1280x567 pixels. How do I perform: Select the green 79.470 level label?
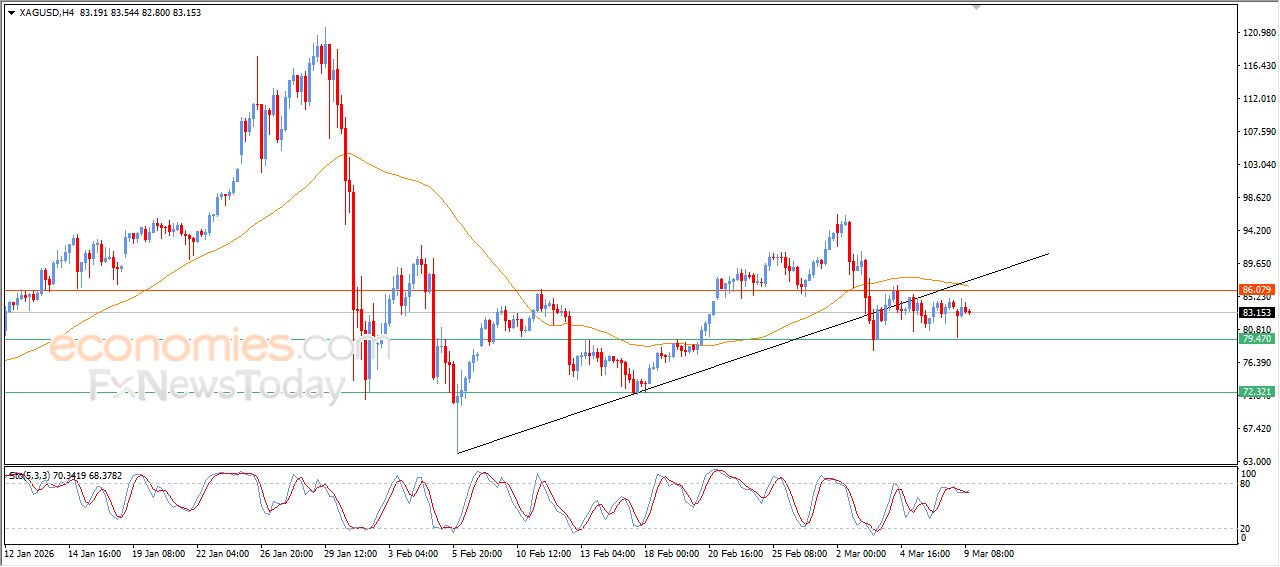(x=1256, y=339)
